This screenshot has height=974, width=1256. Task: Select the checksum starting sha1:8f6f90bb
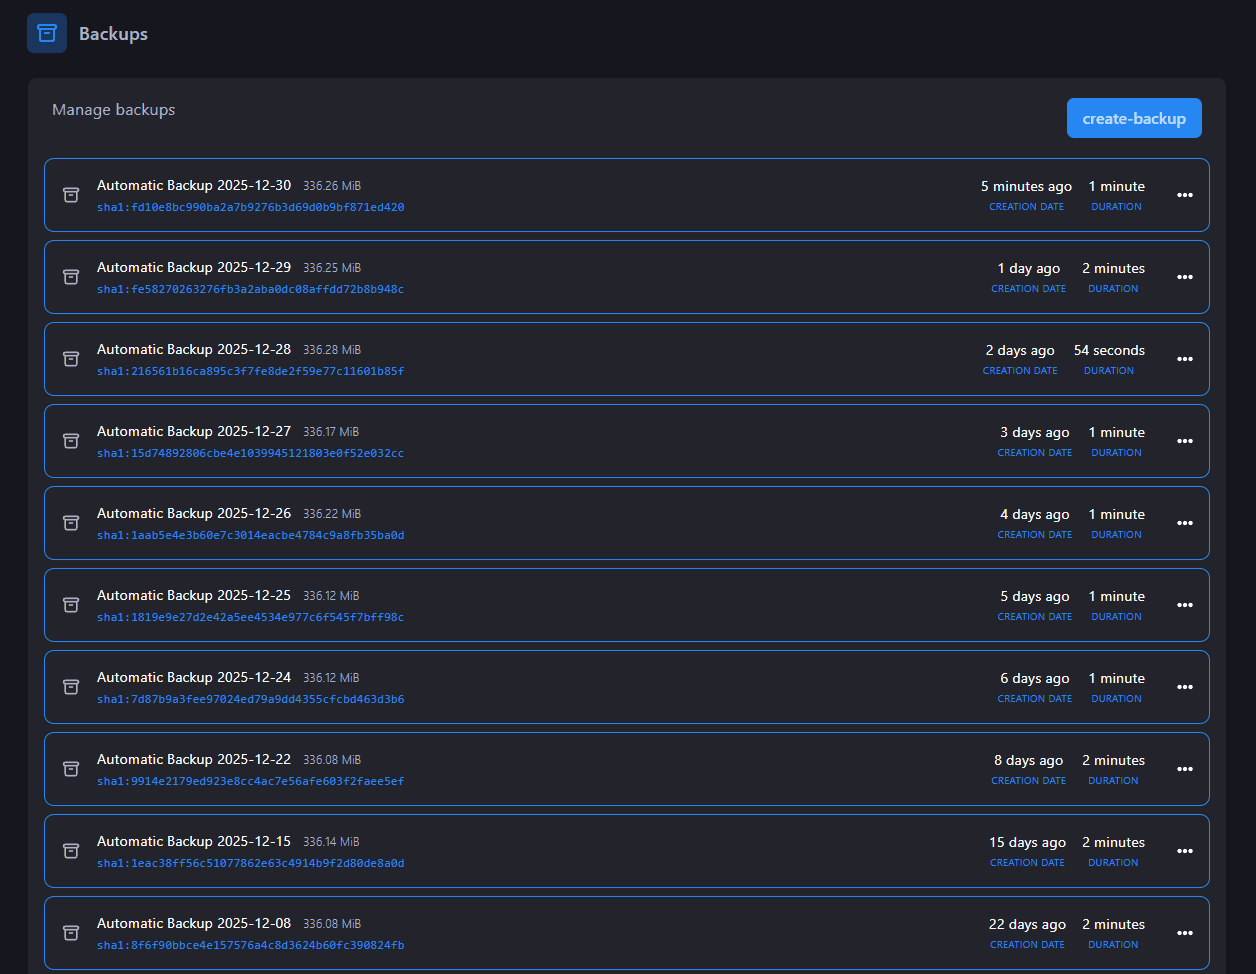click(x=251, y=945)
